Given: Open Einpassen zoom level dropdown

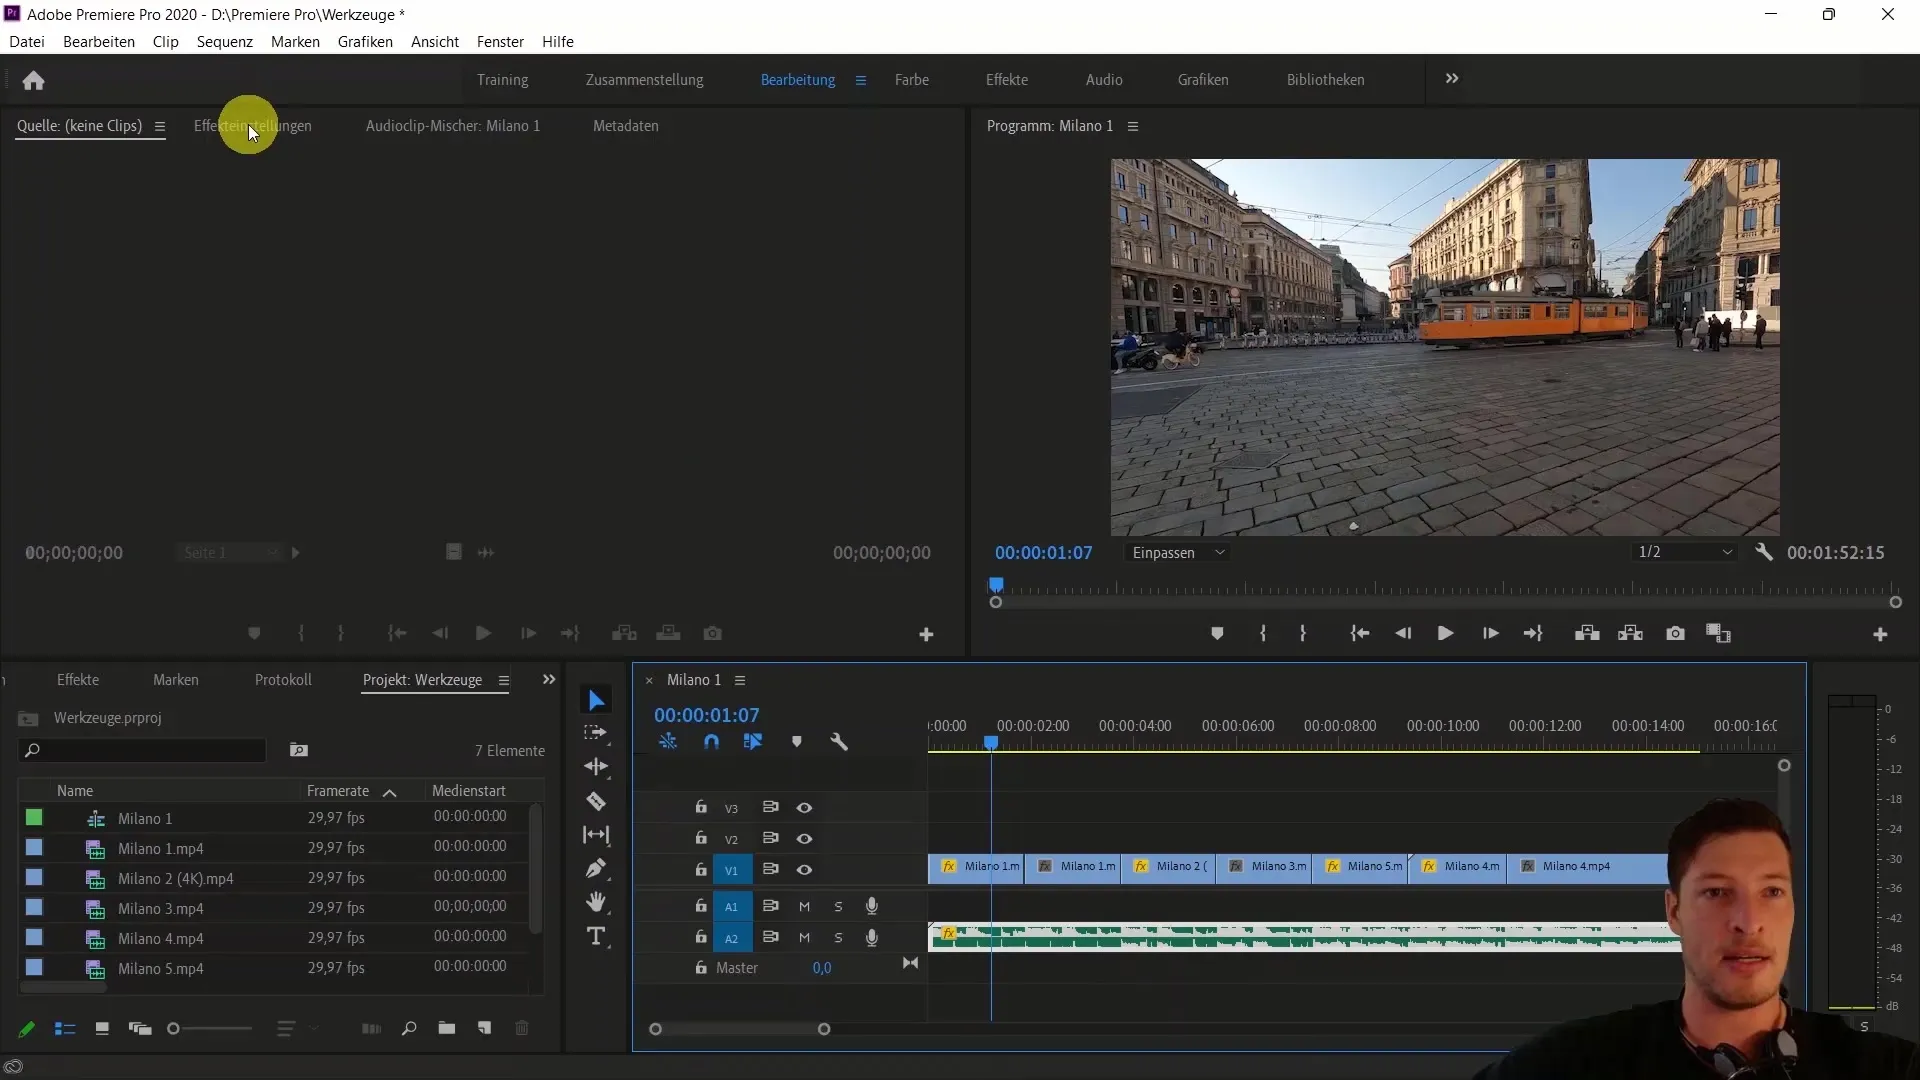Looking at the screenshot, I should coord(1177,552).
